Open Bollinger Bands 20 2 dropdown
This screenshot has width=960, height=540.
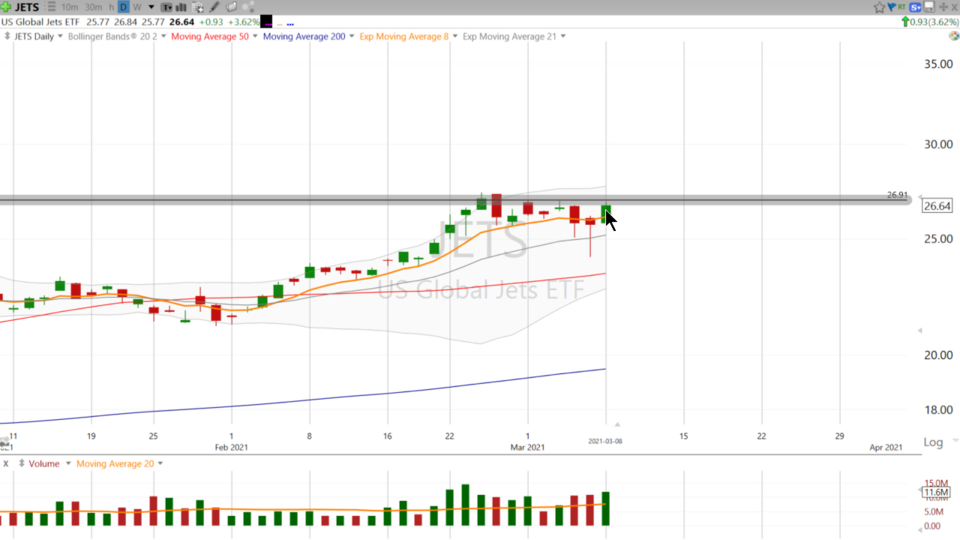pos(163,37)
